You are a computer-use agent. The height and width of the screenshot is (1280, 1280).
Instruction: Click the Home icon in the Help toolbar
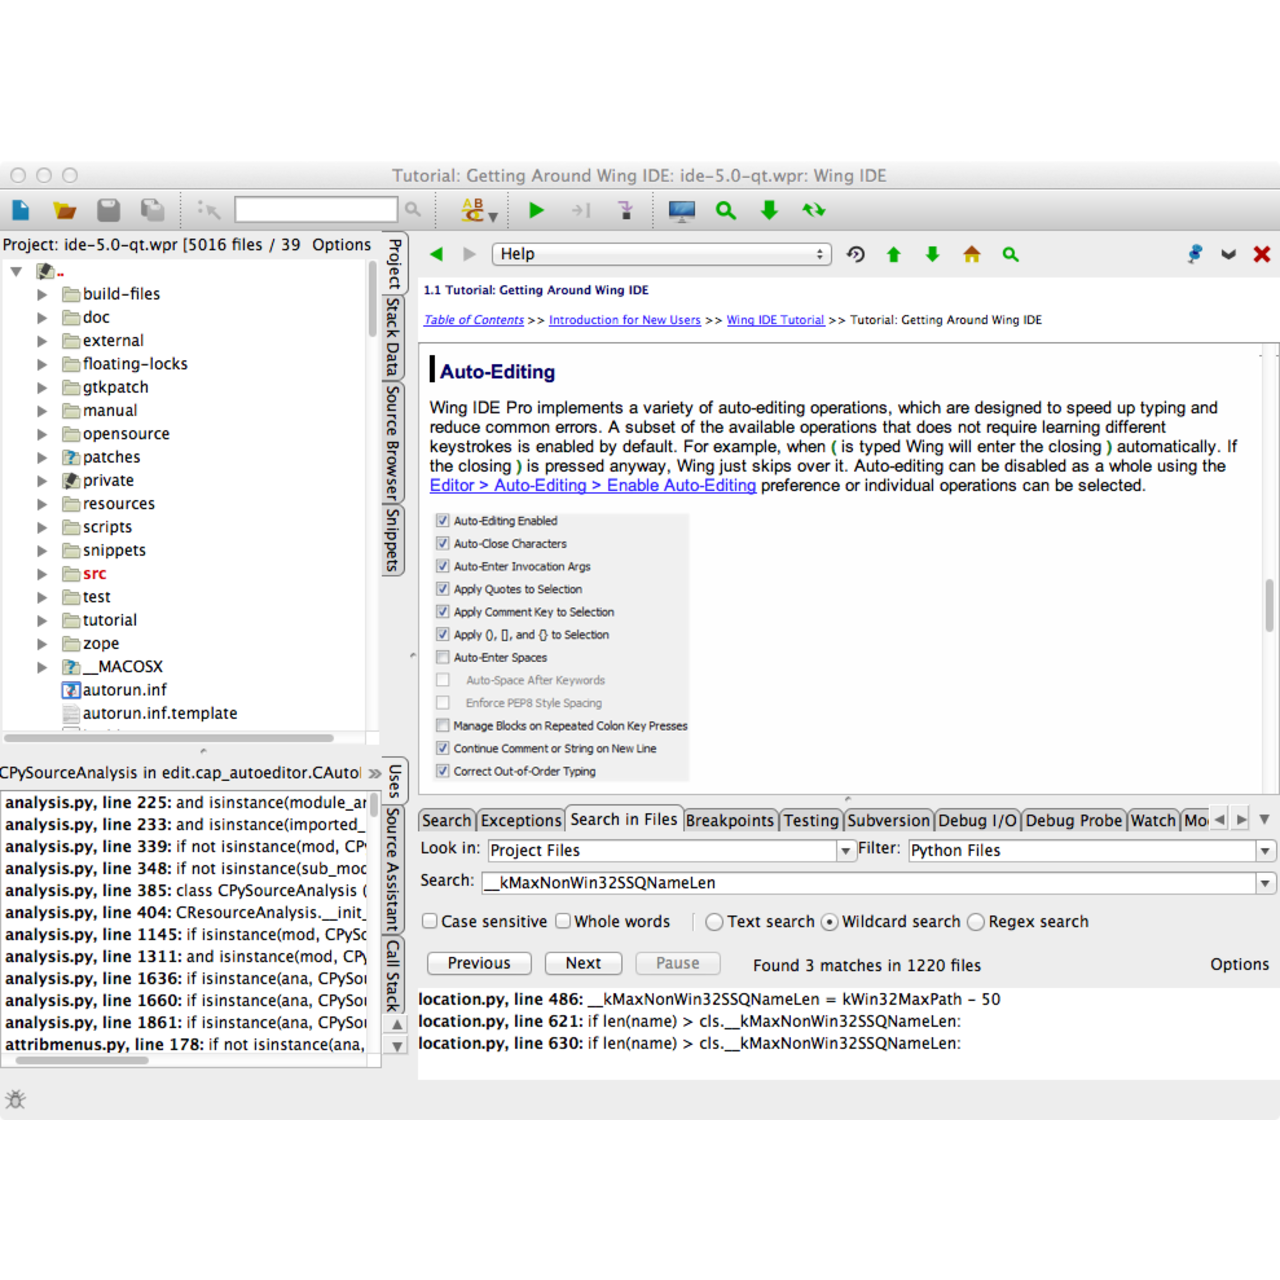click(x=971, y=254)
